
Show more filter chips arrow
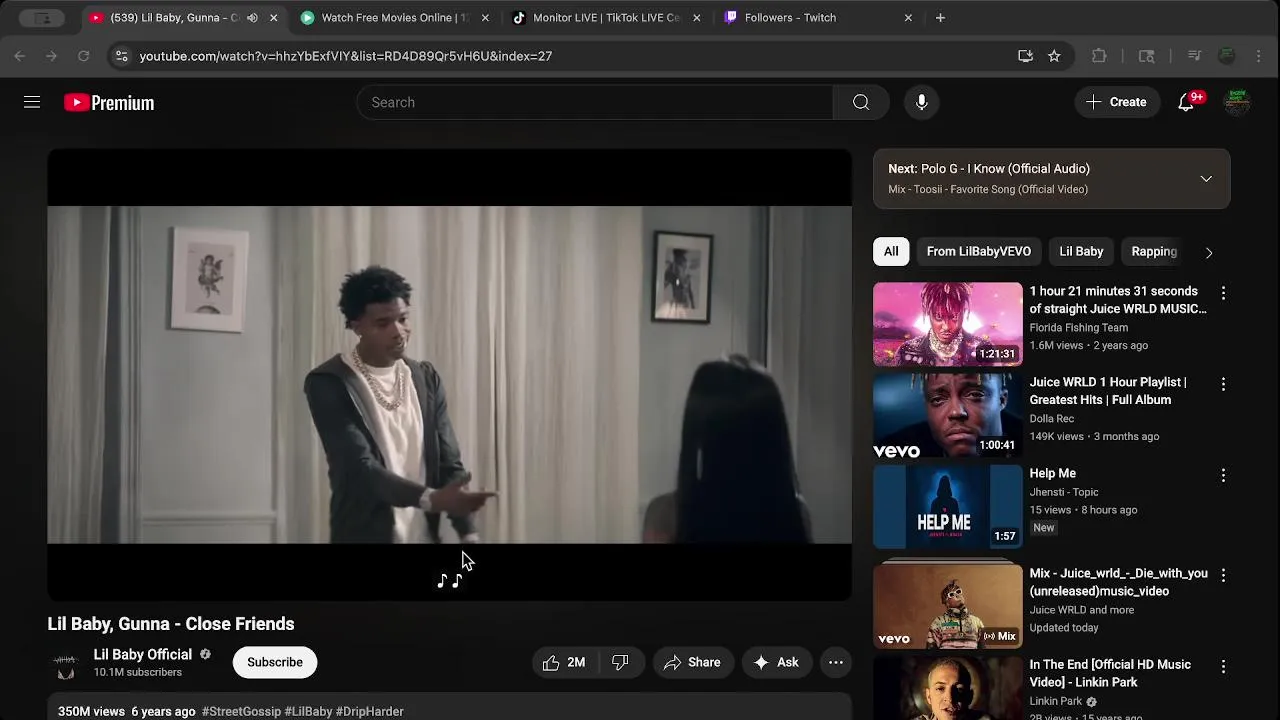coord(1208,252)
